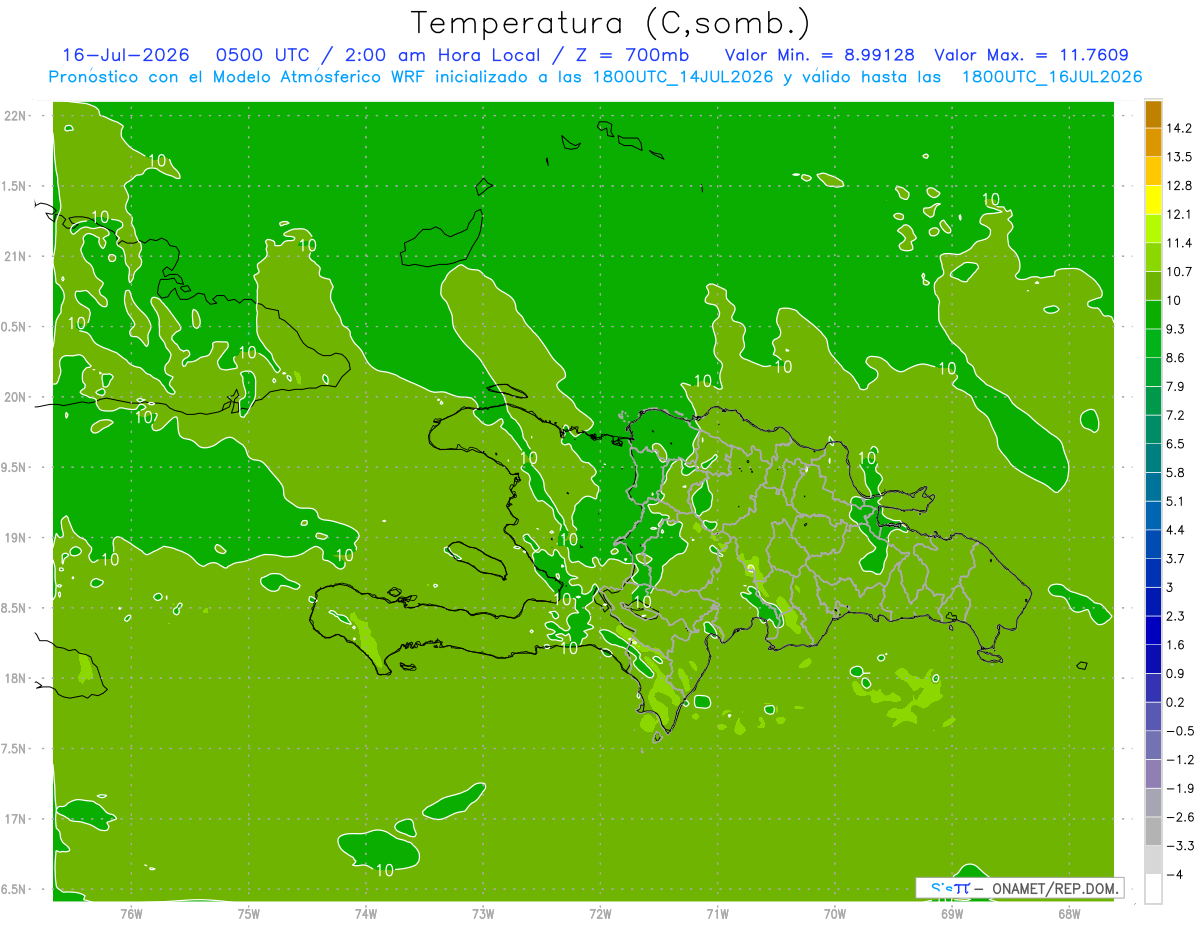
Task: Click the Temperatura (C,somb.) title
Action: pos(611,23)
